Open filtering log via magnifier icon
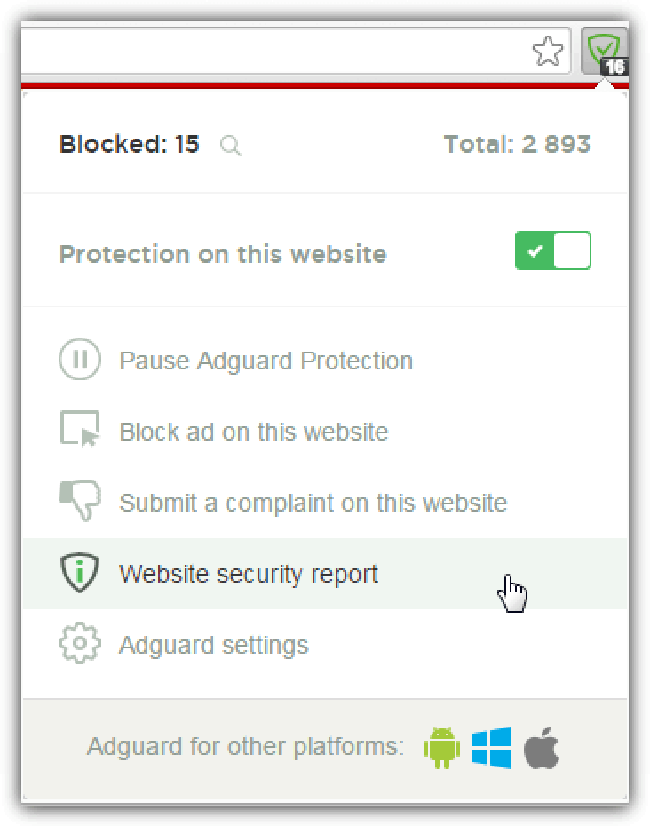650x826 pixels. (x=231, y=146)
